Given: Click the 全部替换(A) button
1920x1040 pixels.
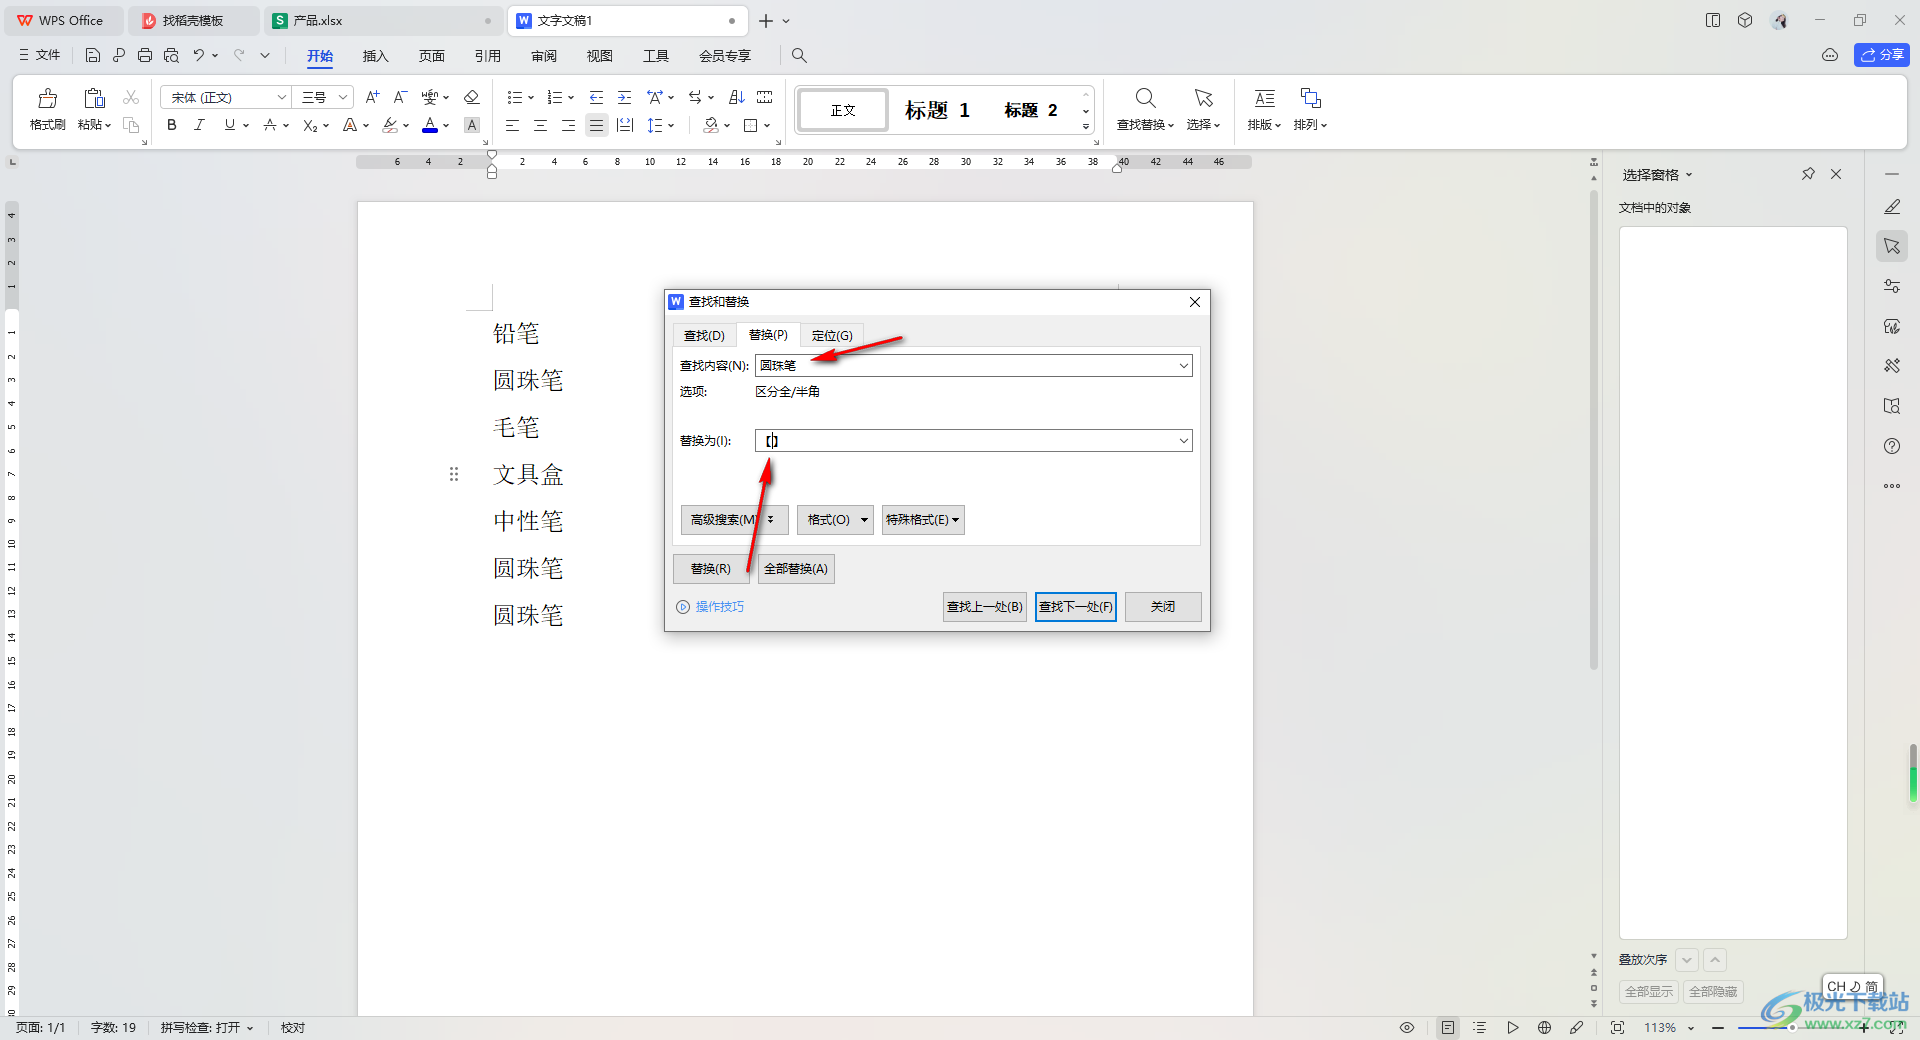Looking at the screenshot, I should click(x=796, y=569).
